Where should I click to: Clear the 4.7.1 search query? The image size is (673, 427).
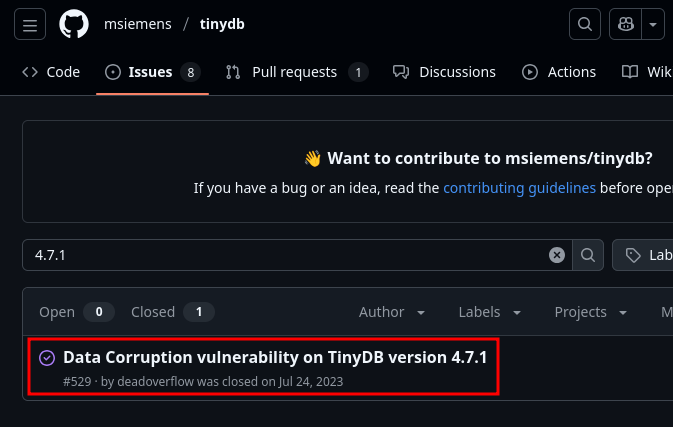pyautogui.click(x=557, y=255)
